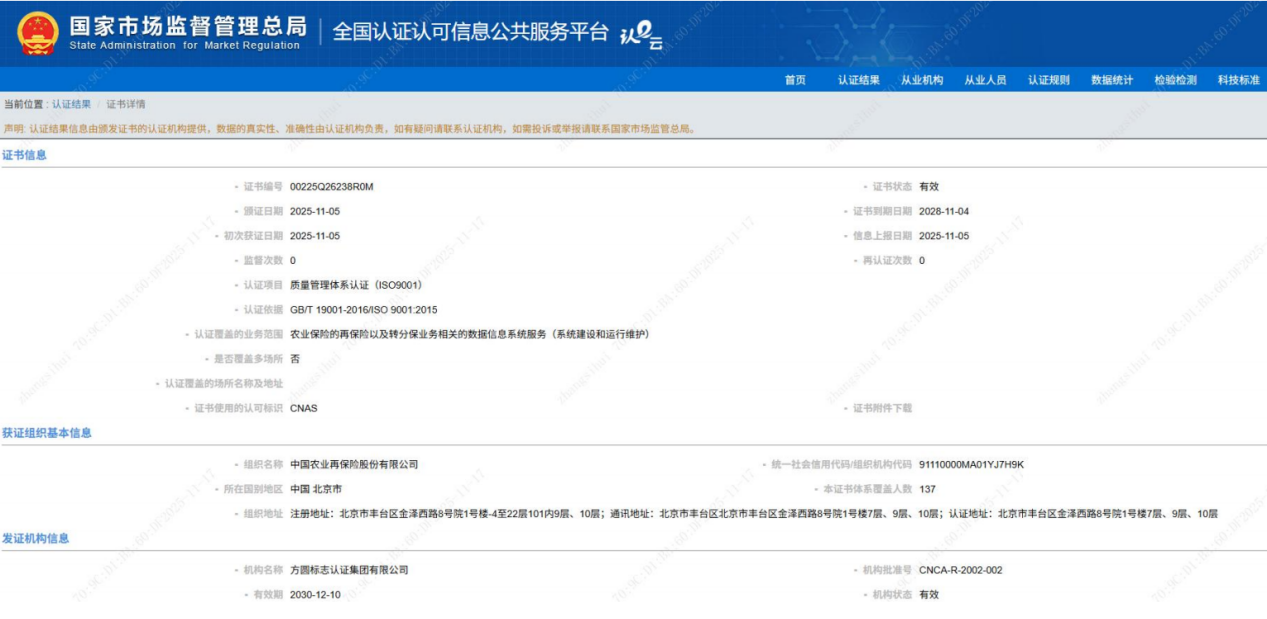Open 科技标准 in the navigation bar
The height and width of the screenshot is (619, 1267).
(x=1238, y=80)
